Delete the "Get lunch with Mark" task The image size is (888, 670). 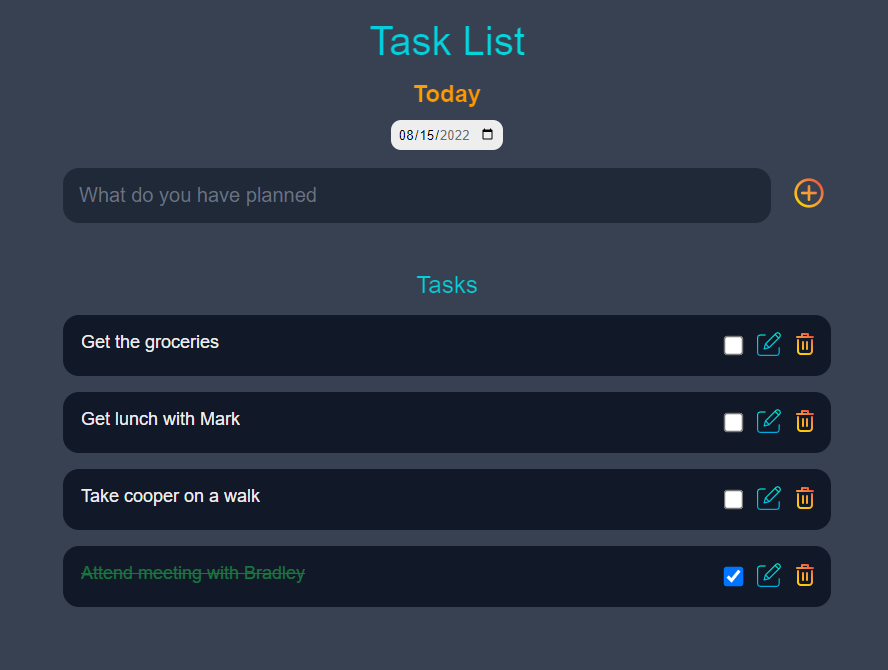click(805, 421)
